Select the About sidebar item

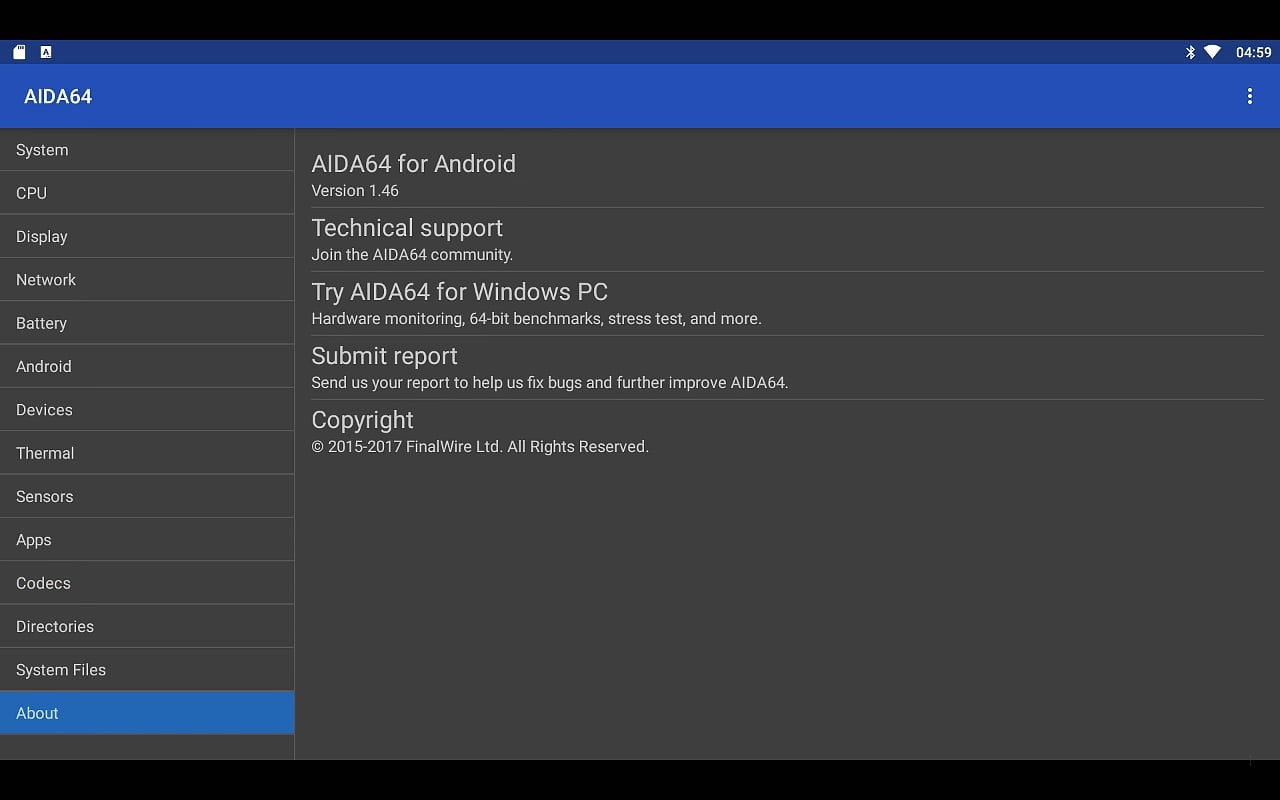(147, 713)
